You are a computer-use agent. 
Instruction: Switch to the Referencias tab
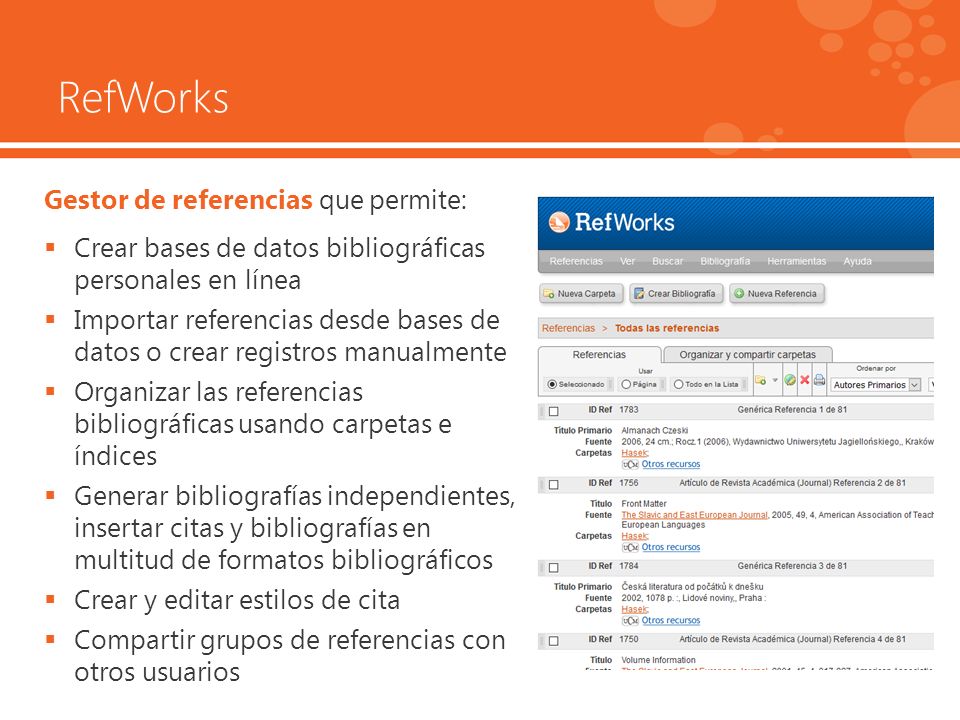[x=599, y=354]
